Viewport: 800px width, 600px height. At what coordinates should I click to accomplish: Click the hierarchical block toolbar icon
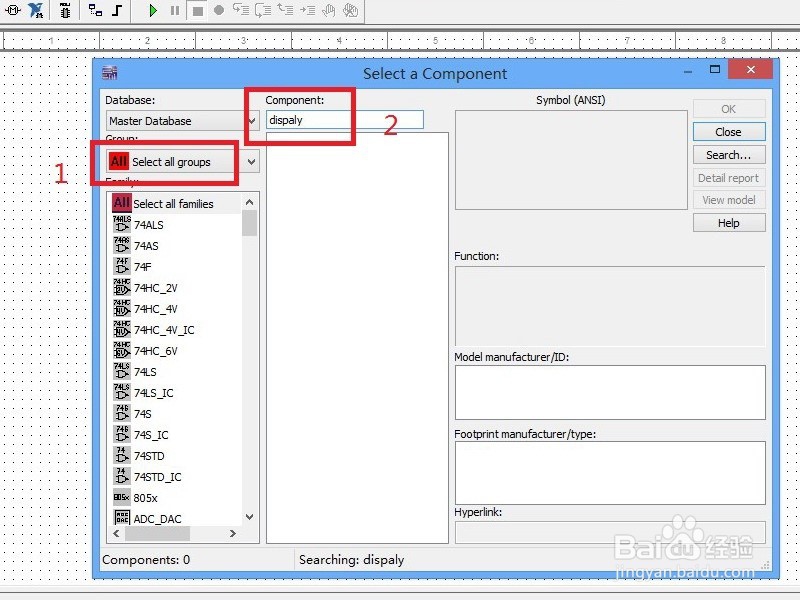tap(95, 10)
